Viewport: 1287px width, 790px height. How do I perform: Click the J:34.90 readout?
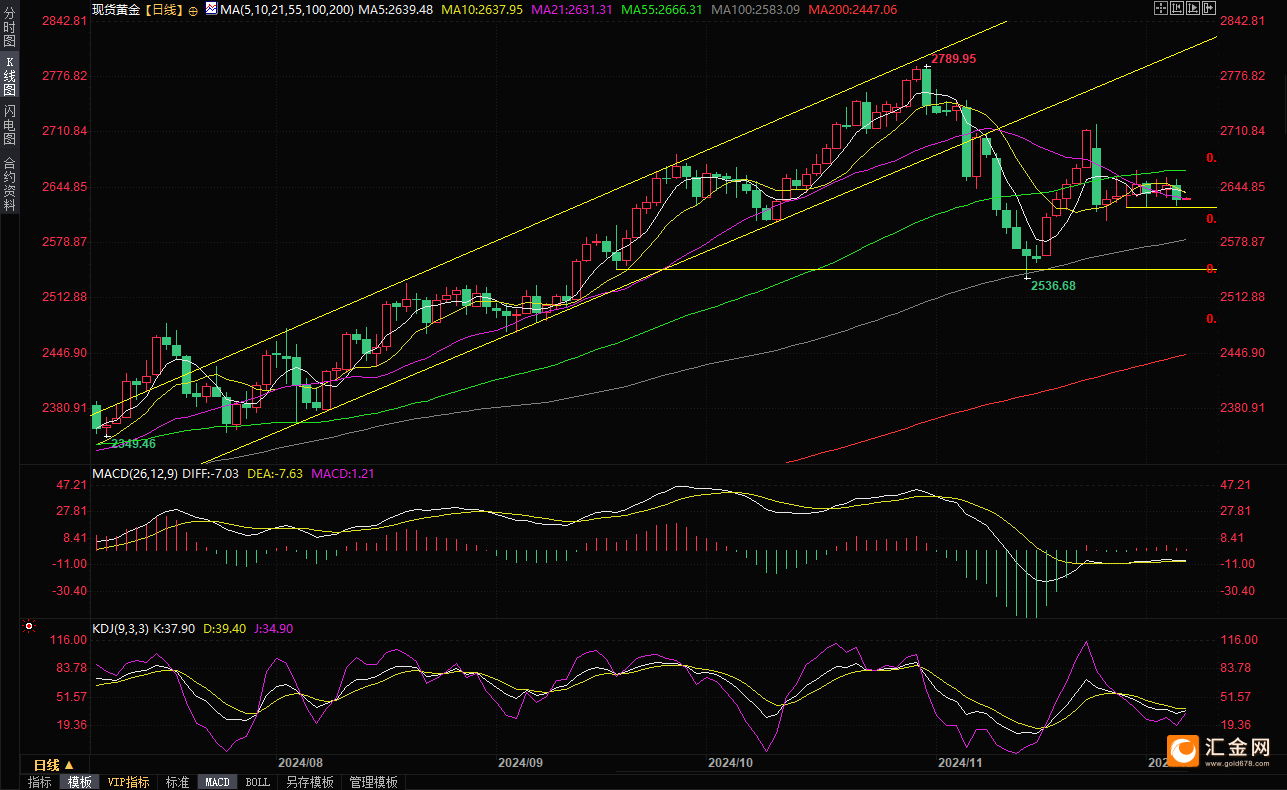[274, 628]
